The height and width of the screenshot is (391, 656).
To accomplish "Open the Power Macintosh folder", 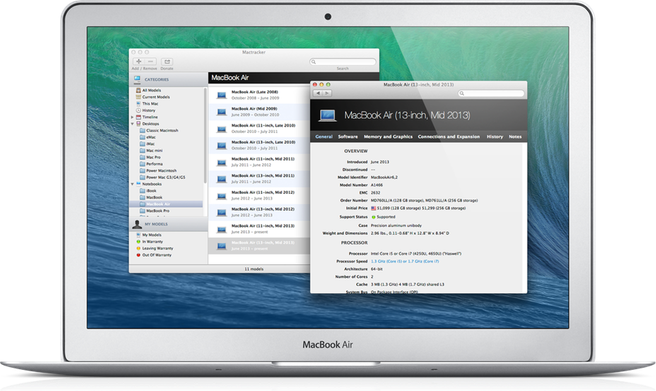I will click(158, 171).
